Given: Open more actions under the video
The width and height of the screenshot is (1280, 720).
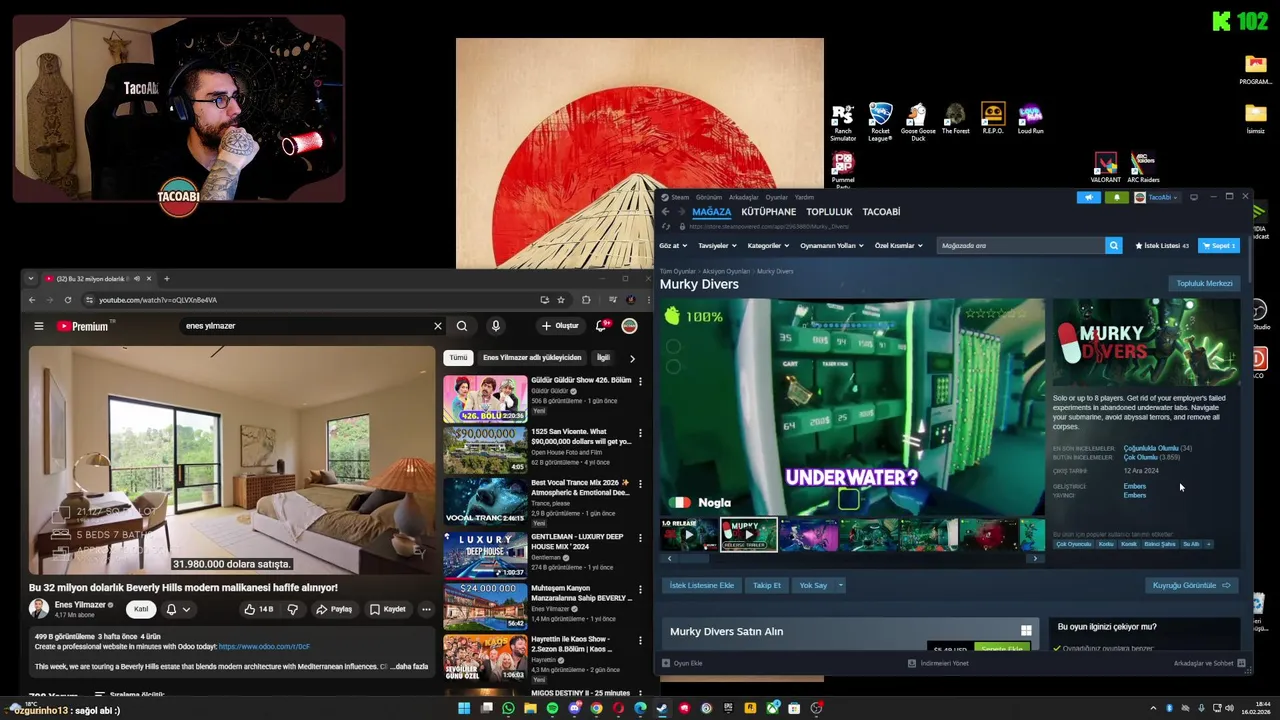Looking at the screenshot, I should pyautogui.click(x=426, y=609).
